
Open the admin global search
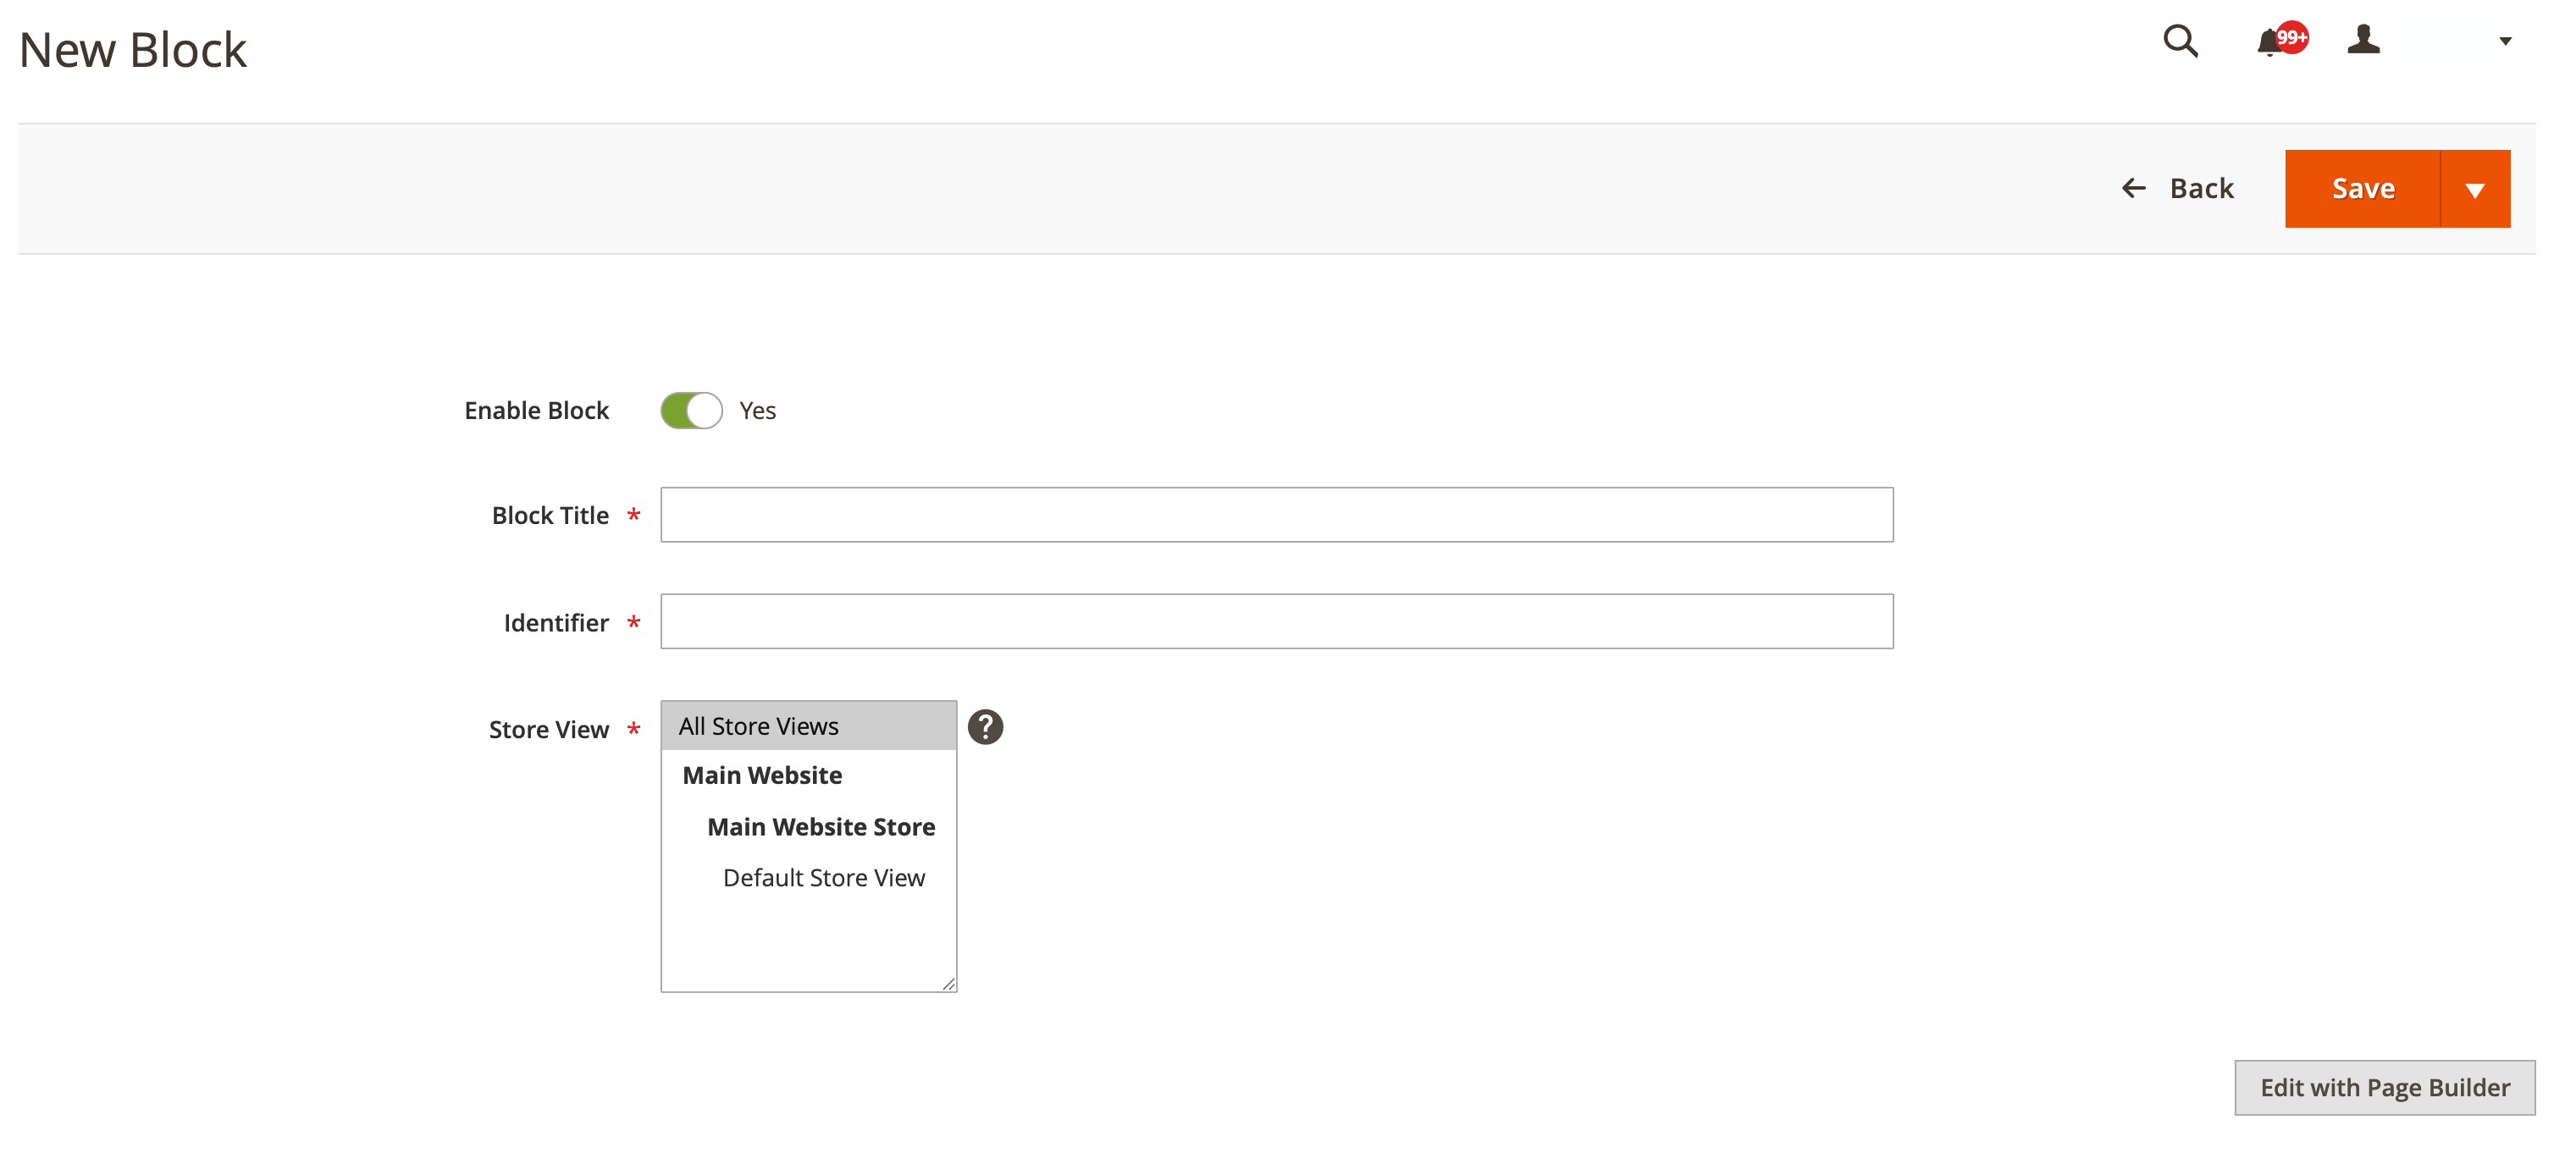[x=2181, y=42]
